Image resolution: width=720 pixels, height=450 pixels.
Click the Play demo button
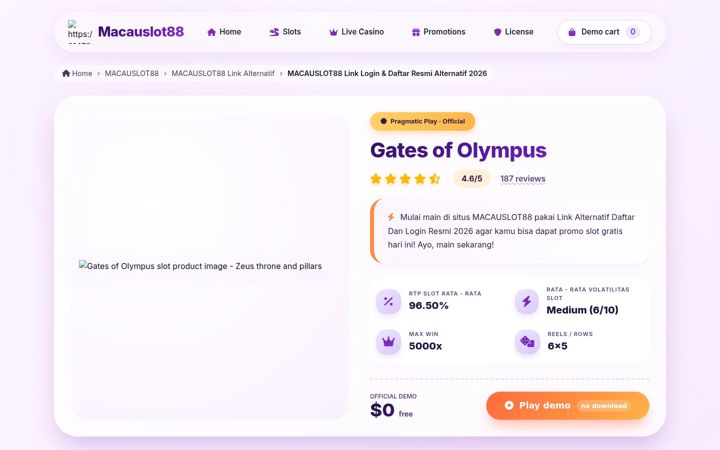(x=568, y=405)
